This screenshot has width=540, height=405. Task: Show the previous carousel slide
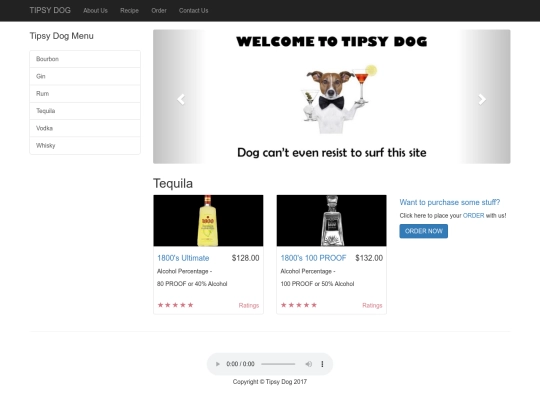click(181, 99)
